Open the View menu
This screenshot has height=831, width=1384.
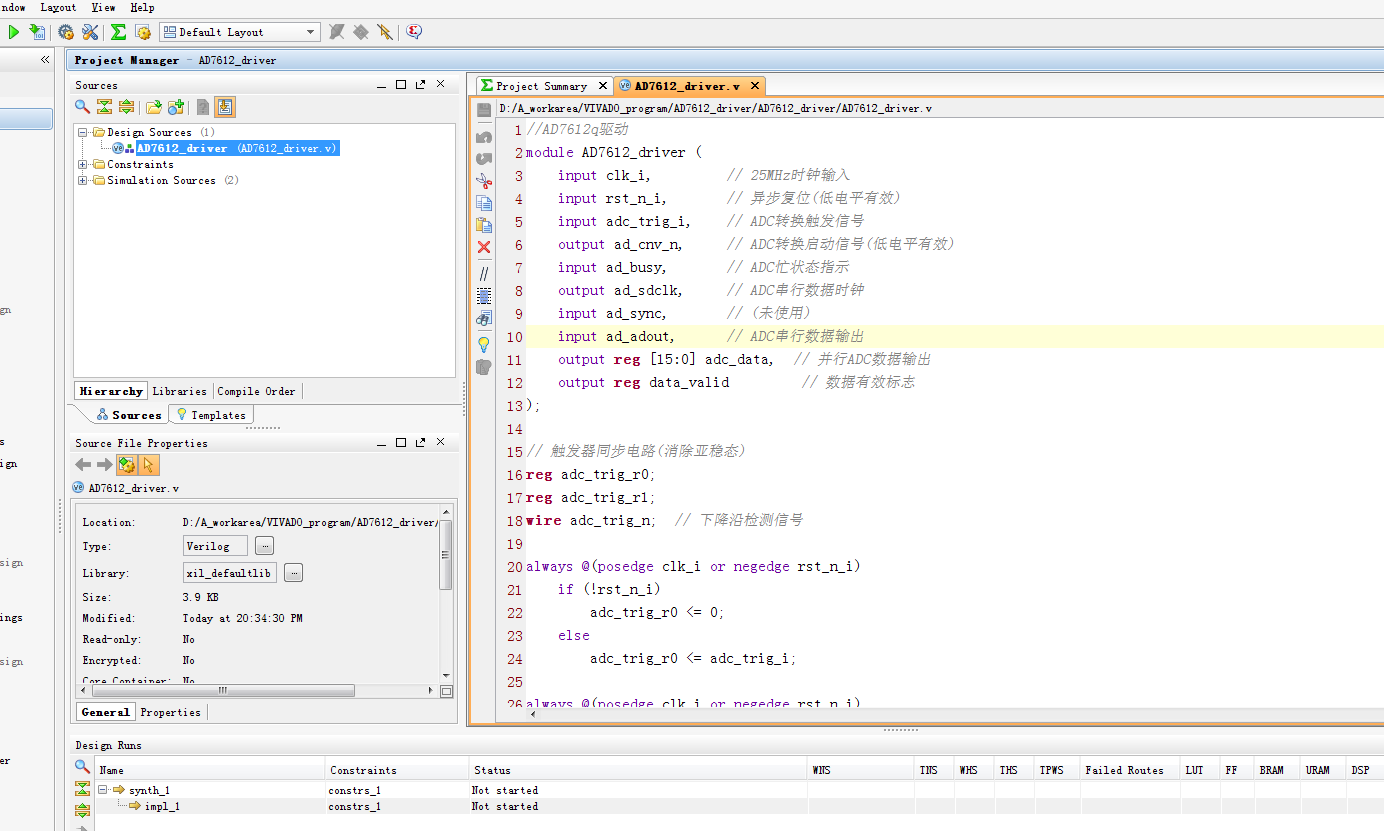(x=103, y=7)
